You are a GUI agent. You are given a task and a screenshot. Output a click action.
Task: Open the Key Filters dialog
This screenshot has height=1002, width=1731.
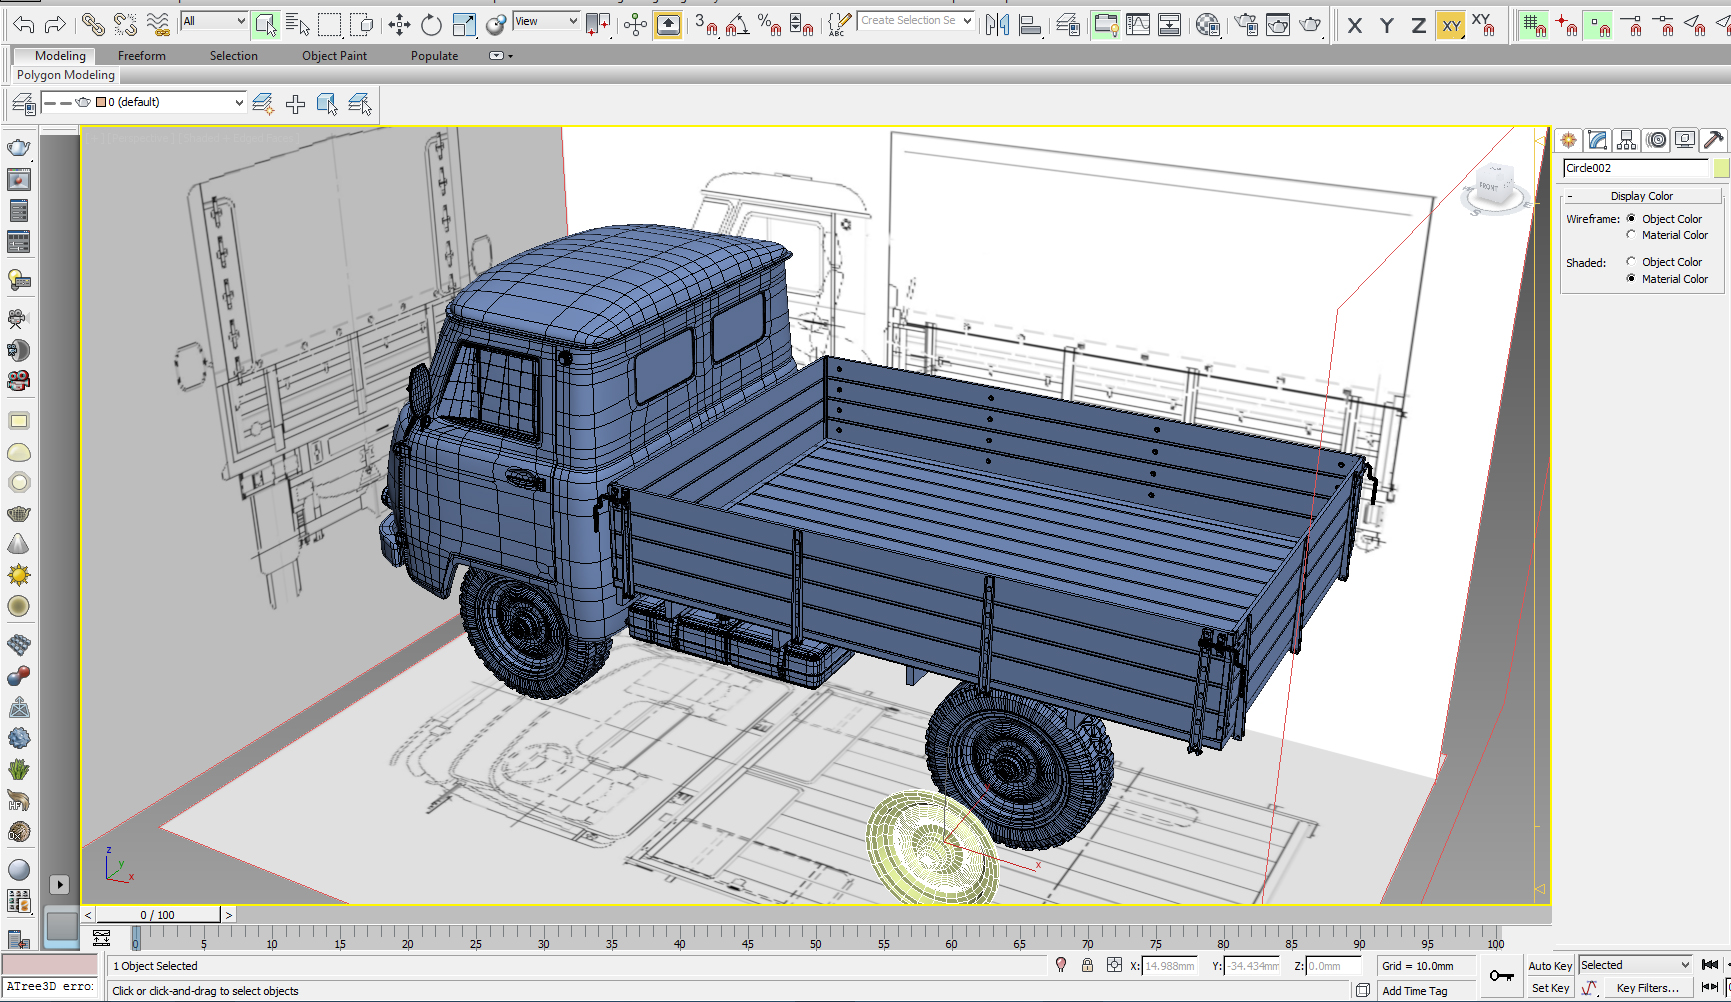[x=1647, y=988]
